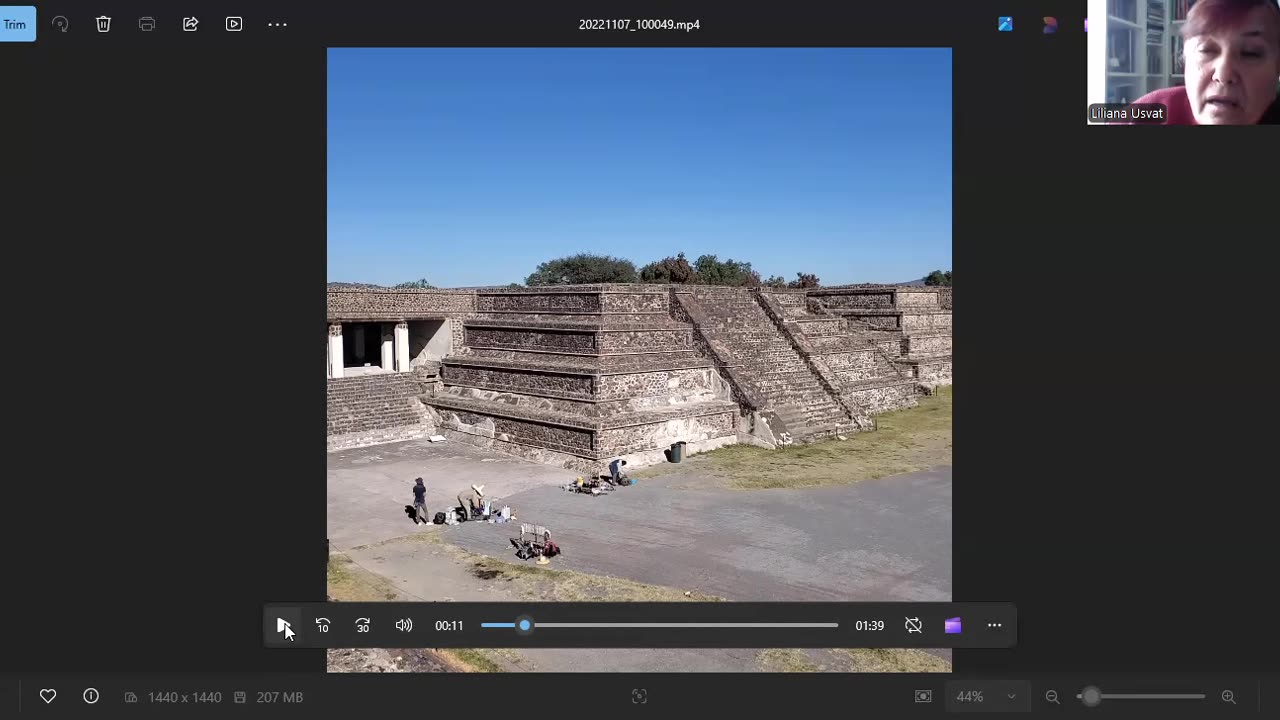Rotate the video using the rotate icon
The height and width of the screenshot is (720, 1280).
click(60, 24)
